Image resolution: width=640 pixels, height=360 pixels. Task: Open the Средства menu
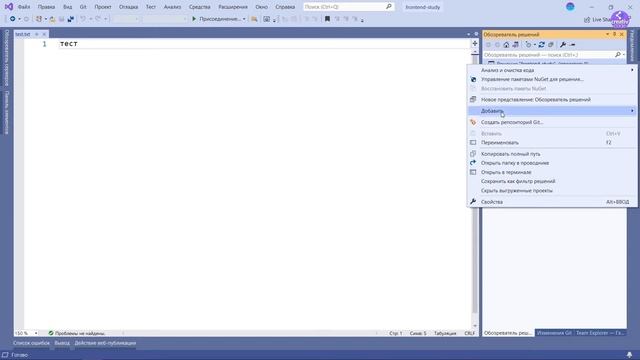click(200, 7)
